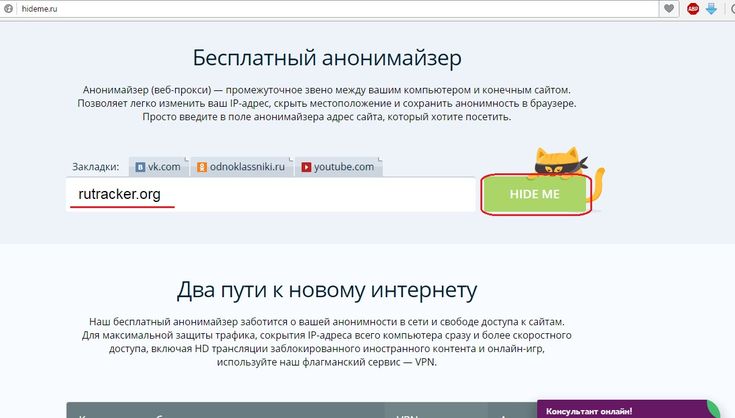Click the Бесплатный анонимайзер heading

pyautogui.click(x=327, y=55)
